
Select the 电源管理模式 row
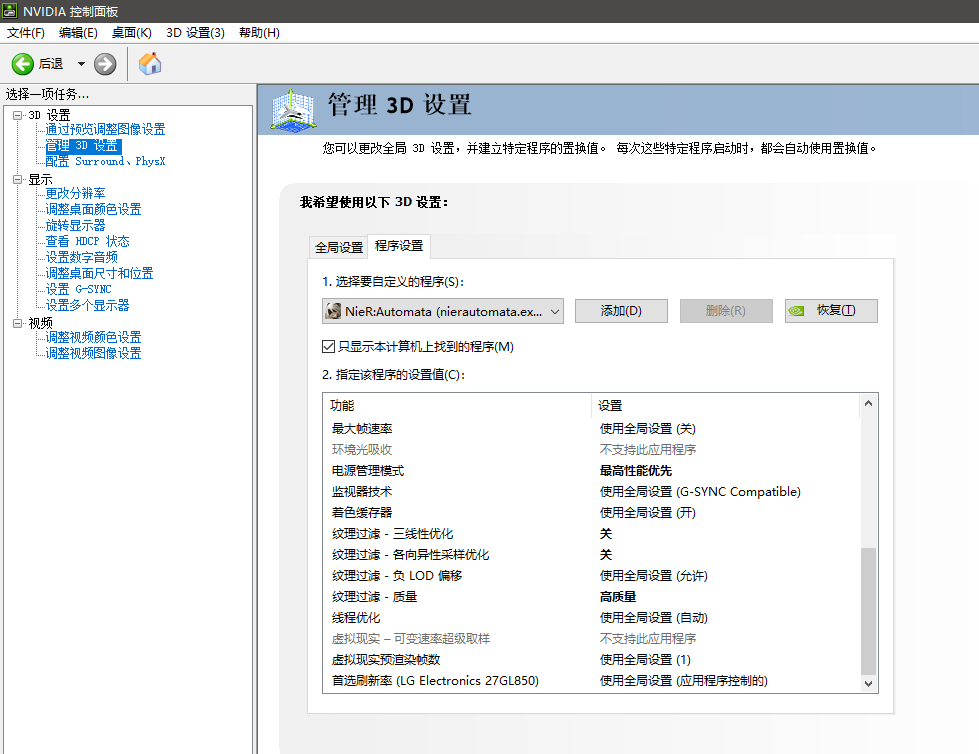(591, 471)
